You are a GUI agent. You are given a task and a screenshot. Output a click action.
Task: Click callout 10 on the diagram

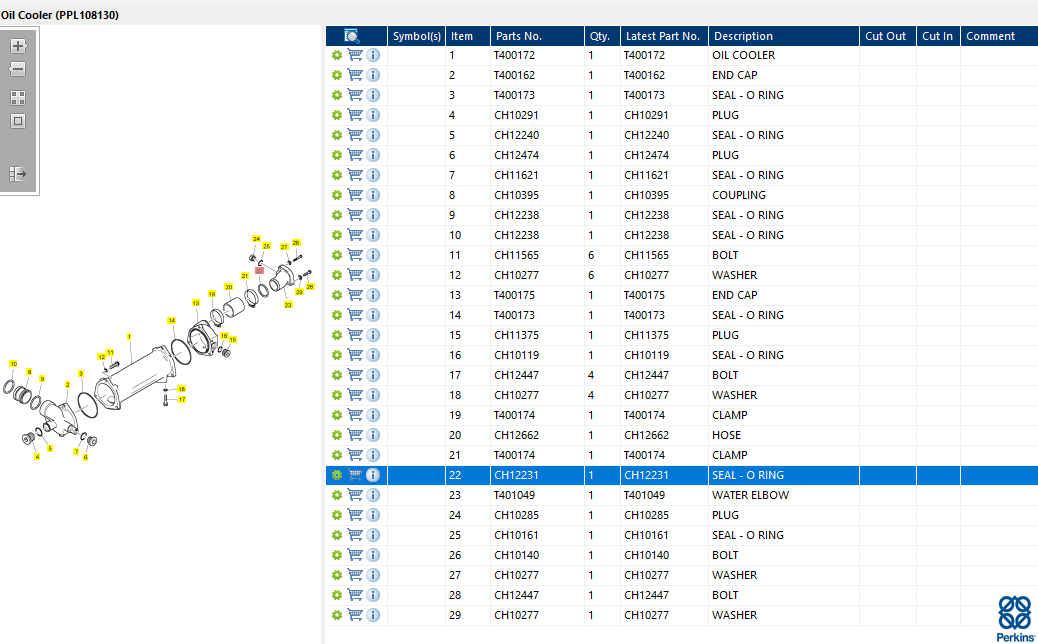(x=13, y=364)
